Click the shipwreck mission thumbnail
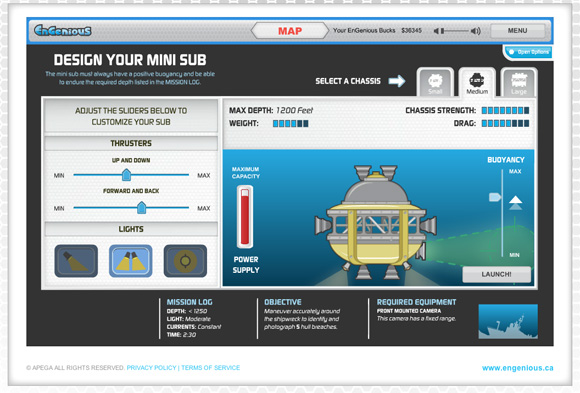The image size is (580, 393). click(508, 321)
